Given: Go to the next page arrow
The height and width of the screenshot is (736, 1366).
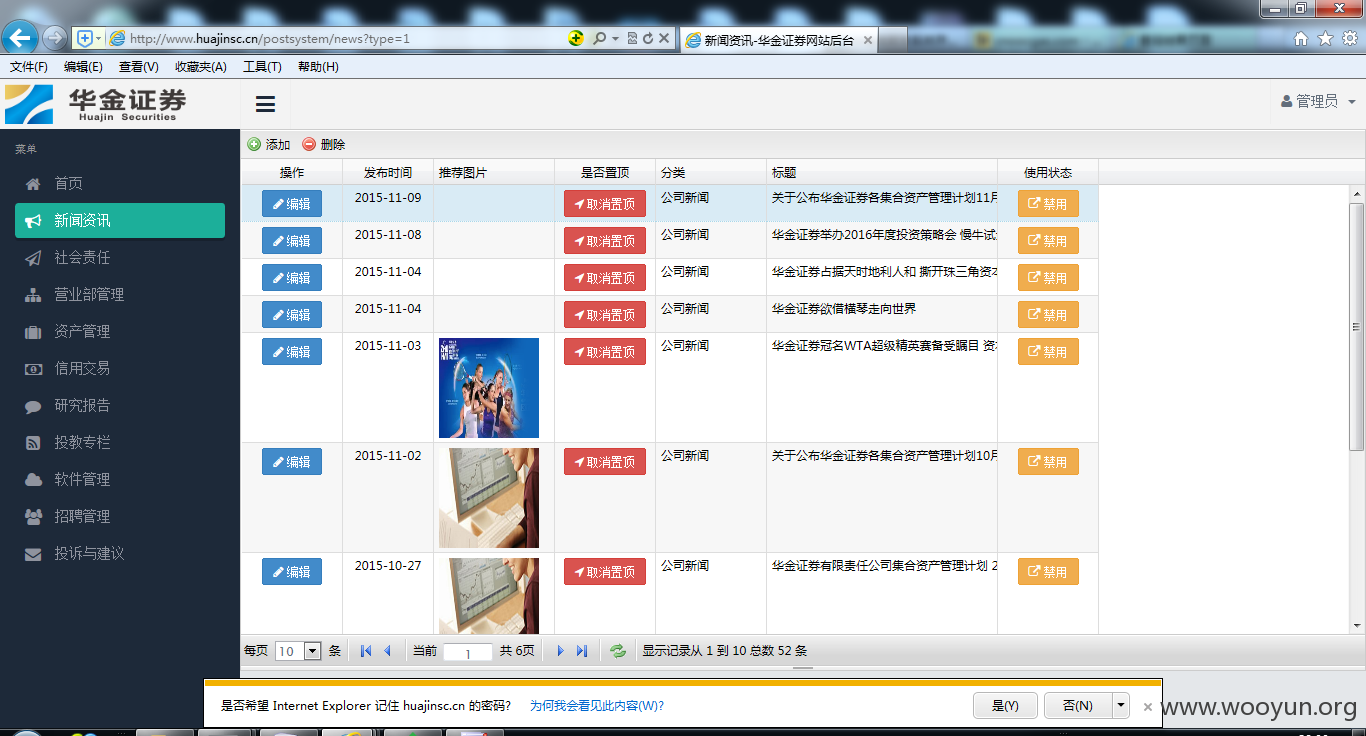Looking at the screenshot, I should 560,651.
